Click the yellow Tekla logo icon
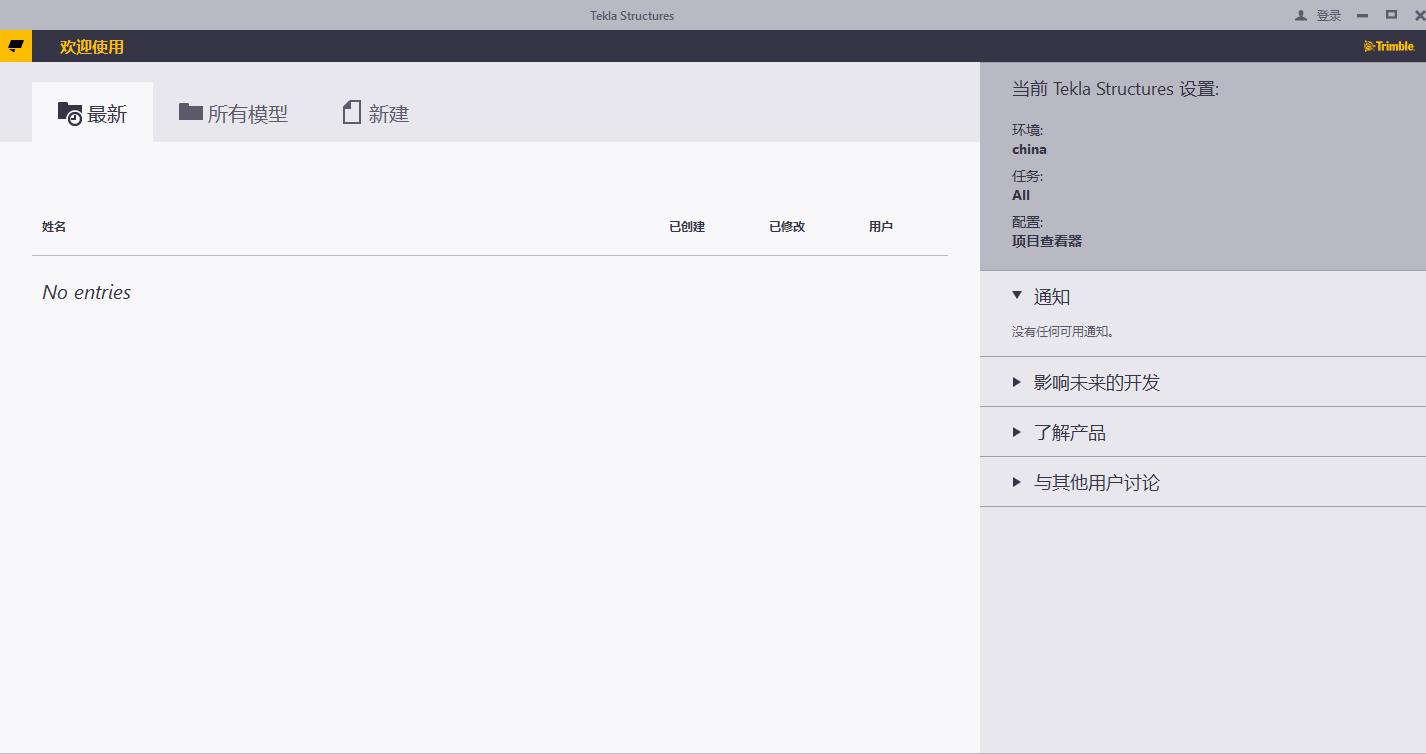This screenshot has width=1426, height=754. (16, 46)
